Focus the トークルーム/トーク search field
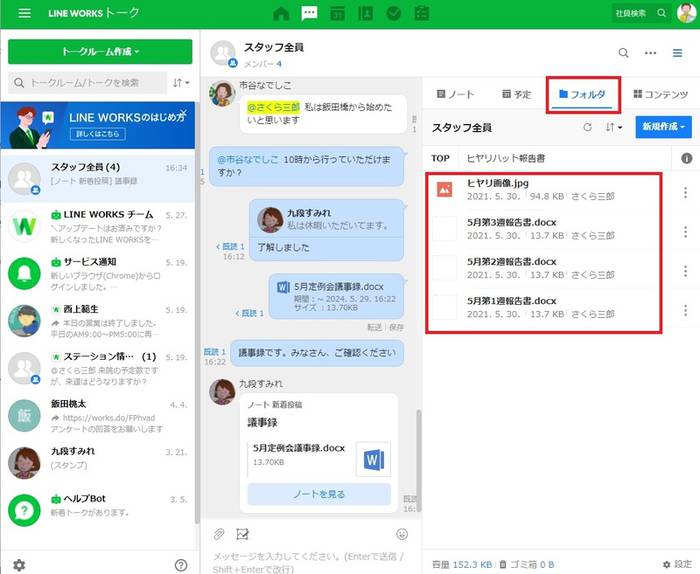 tap(88, 83)
